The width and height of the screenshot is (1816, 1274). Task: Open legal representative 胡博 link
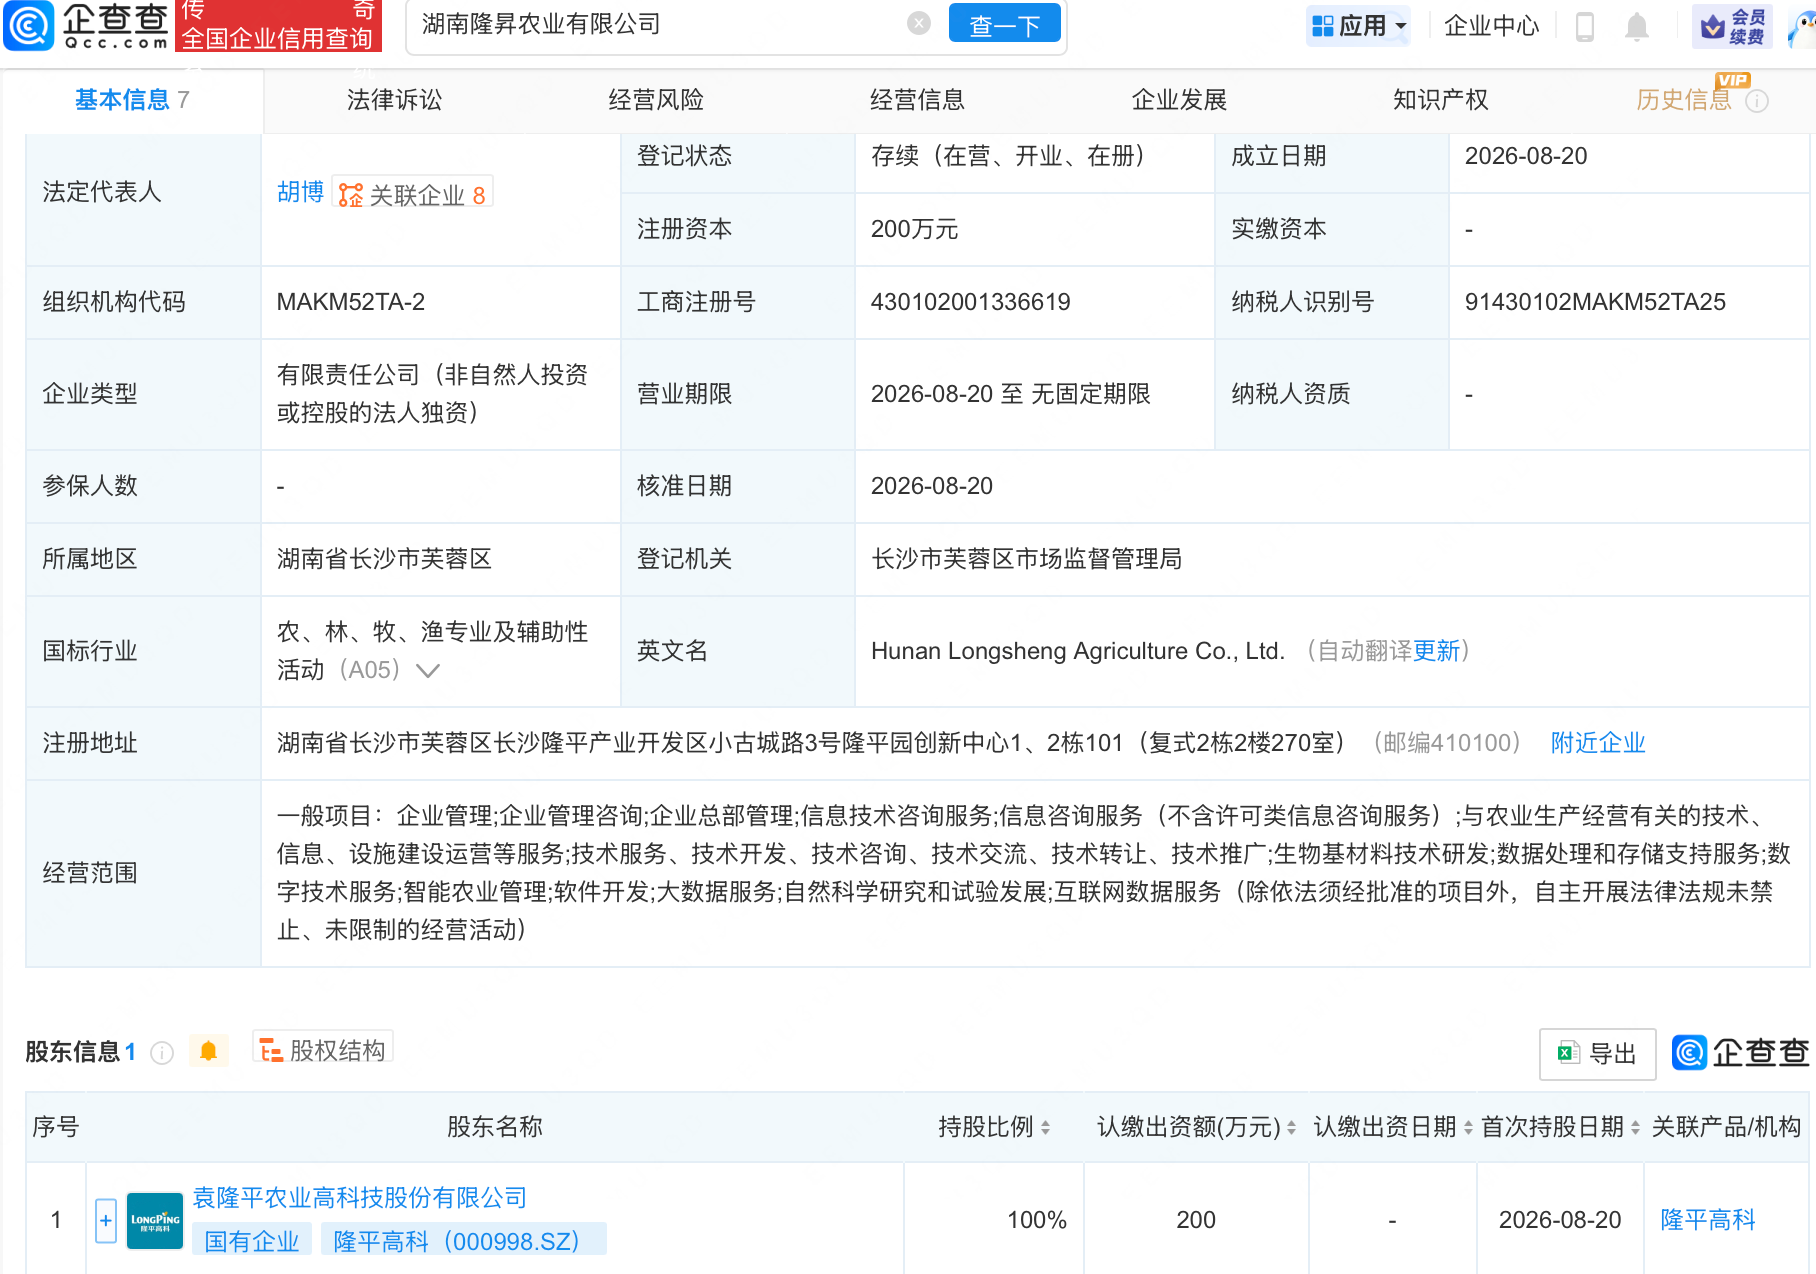click(300, 192)
